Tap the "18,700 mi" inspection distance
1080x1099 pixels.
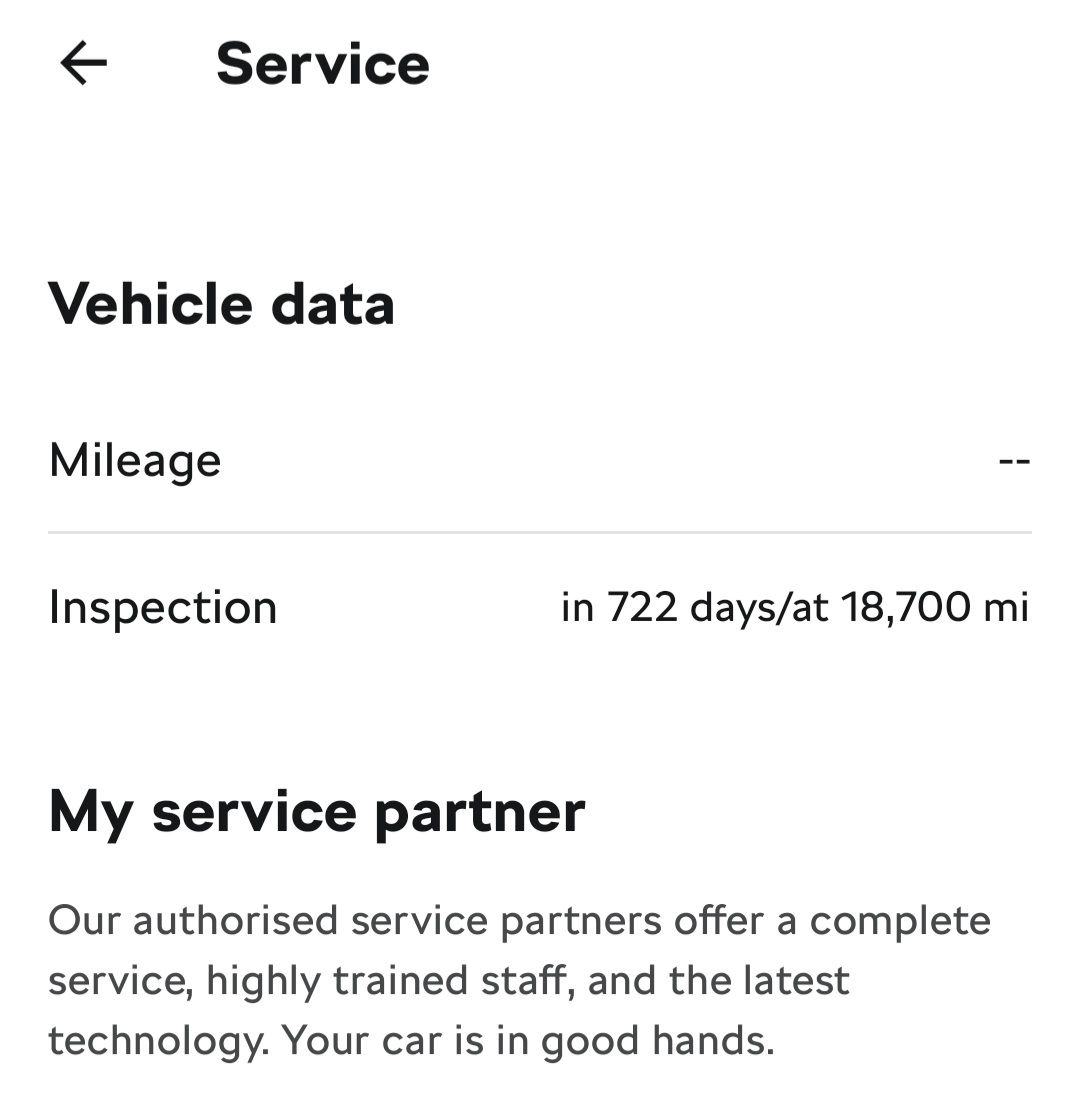[934, 607]
